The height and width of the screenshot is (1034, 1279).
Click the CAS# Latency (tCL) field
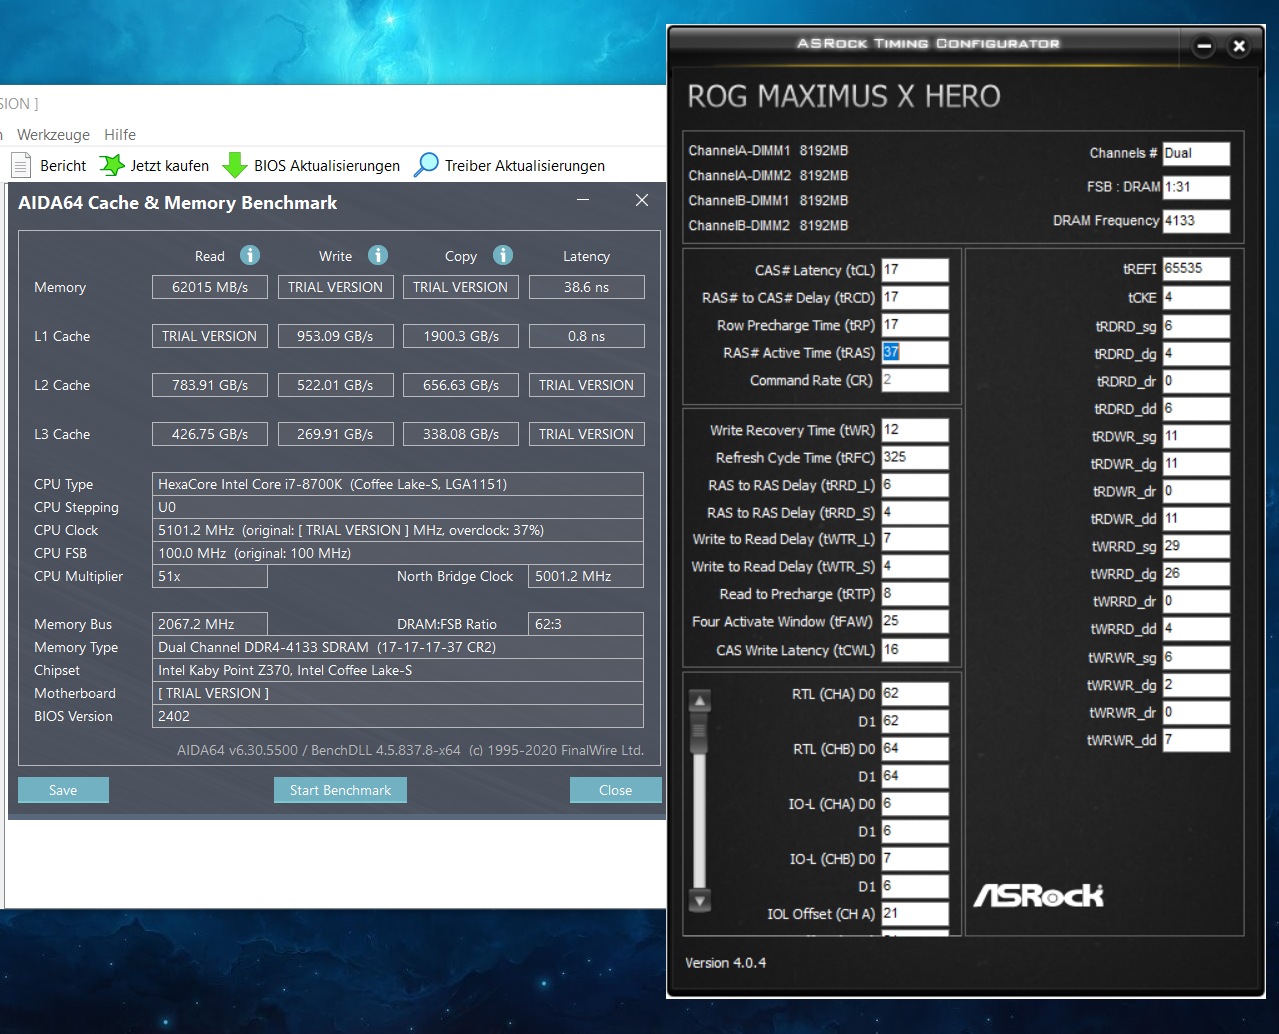click(x=915, y=270)
